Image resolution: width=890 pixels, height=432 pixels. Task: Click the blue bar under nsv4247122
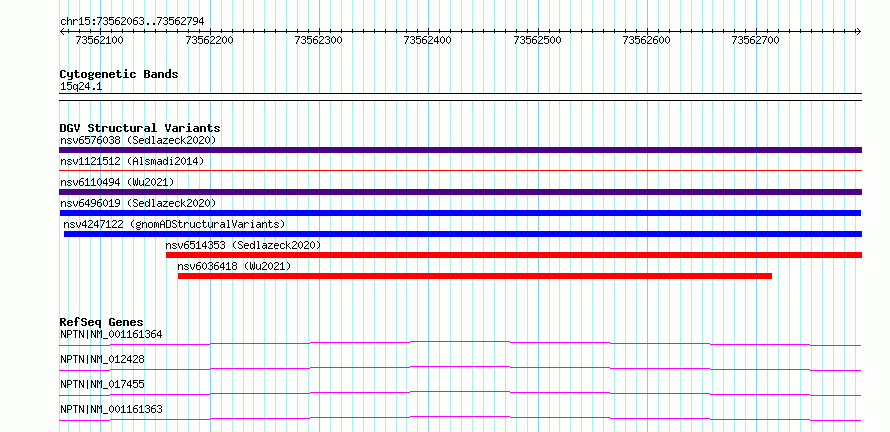pyautogui.click(x=463, y=234)
